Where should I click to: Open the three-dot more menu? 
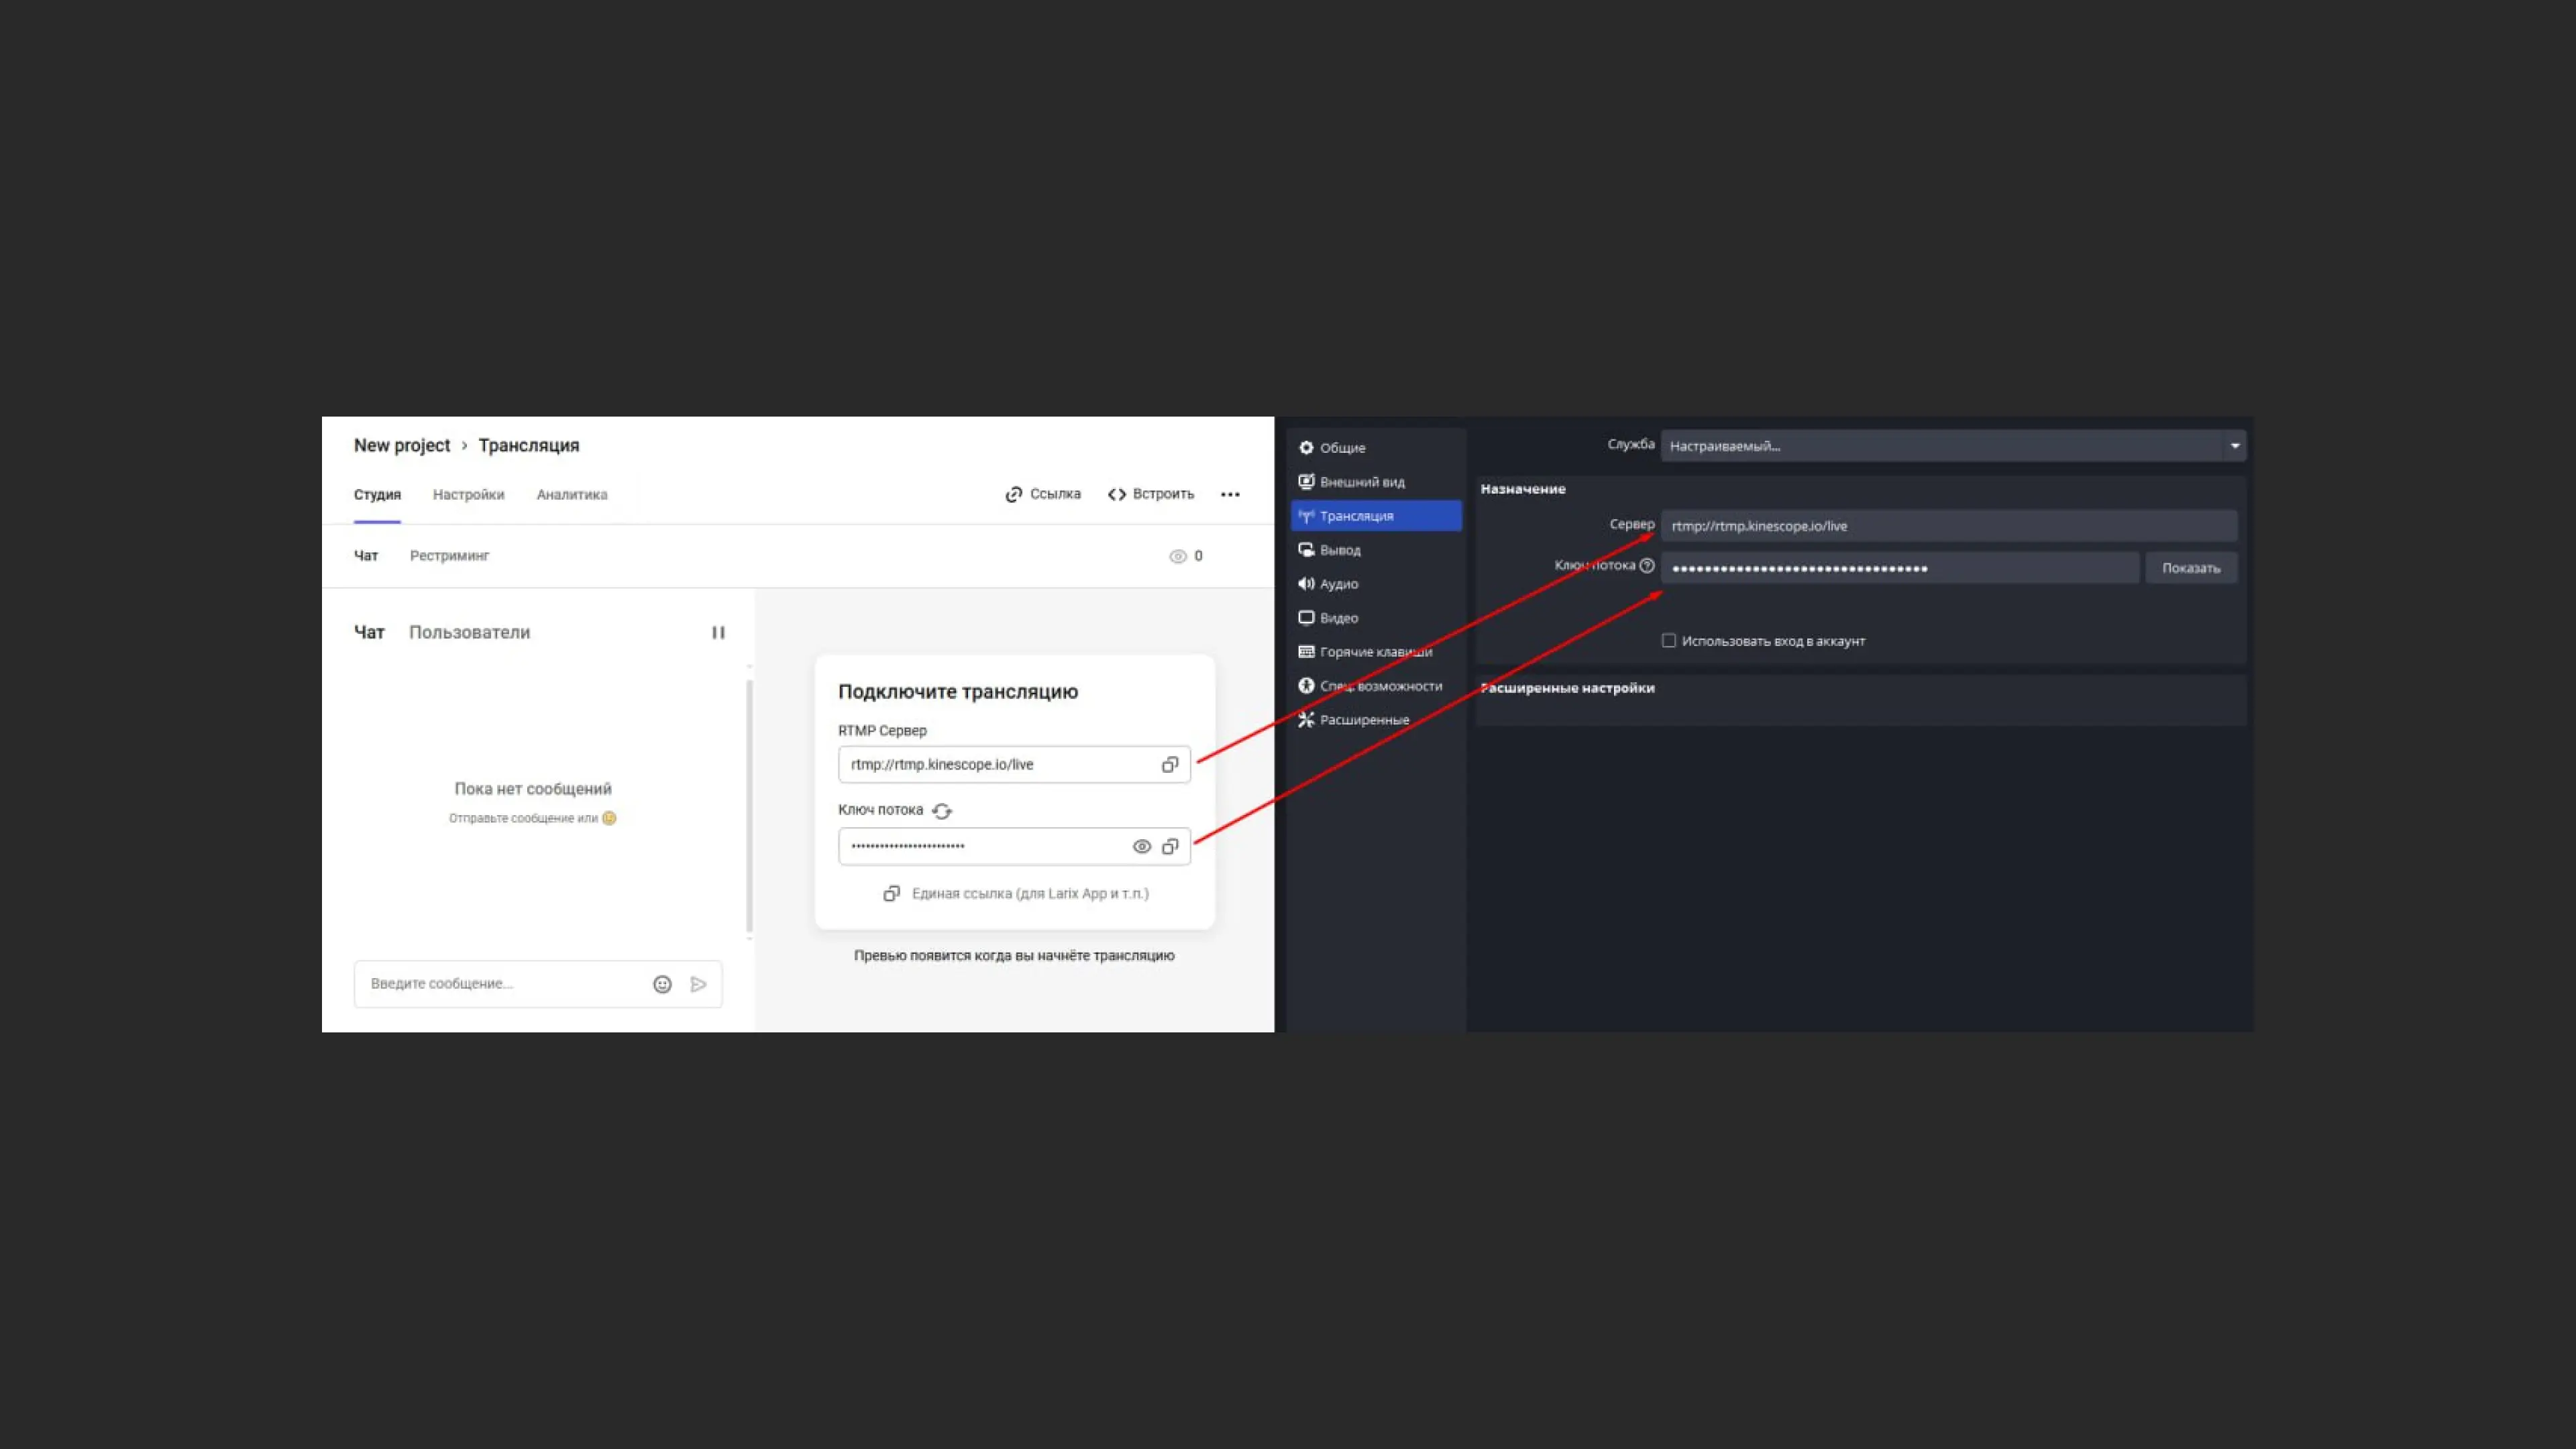(x=1230, y=494)
